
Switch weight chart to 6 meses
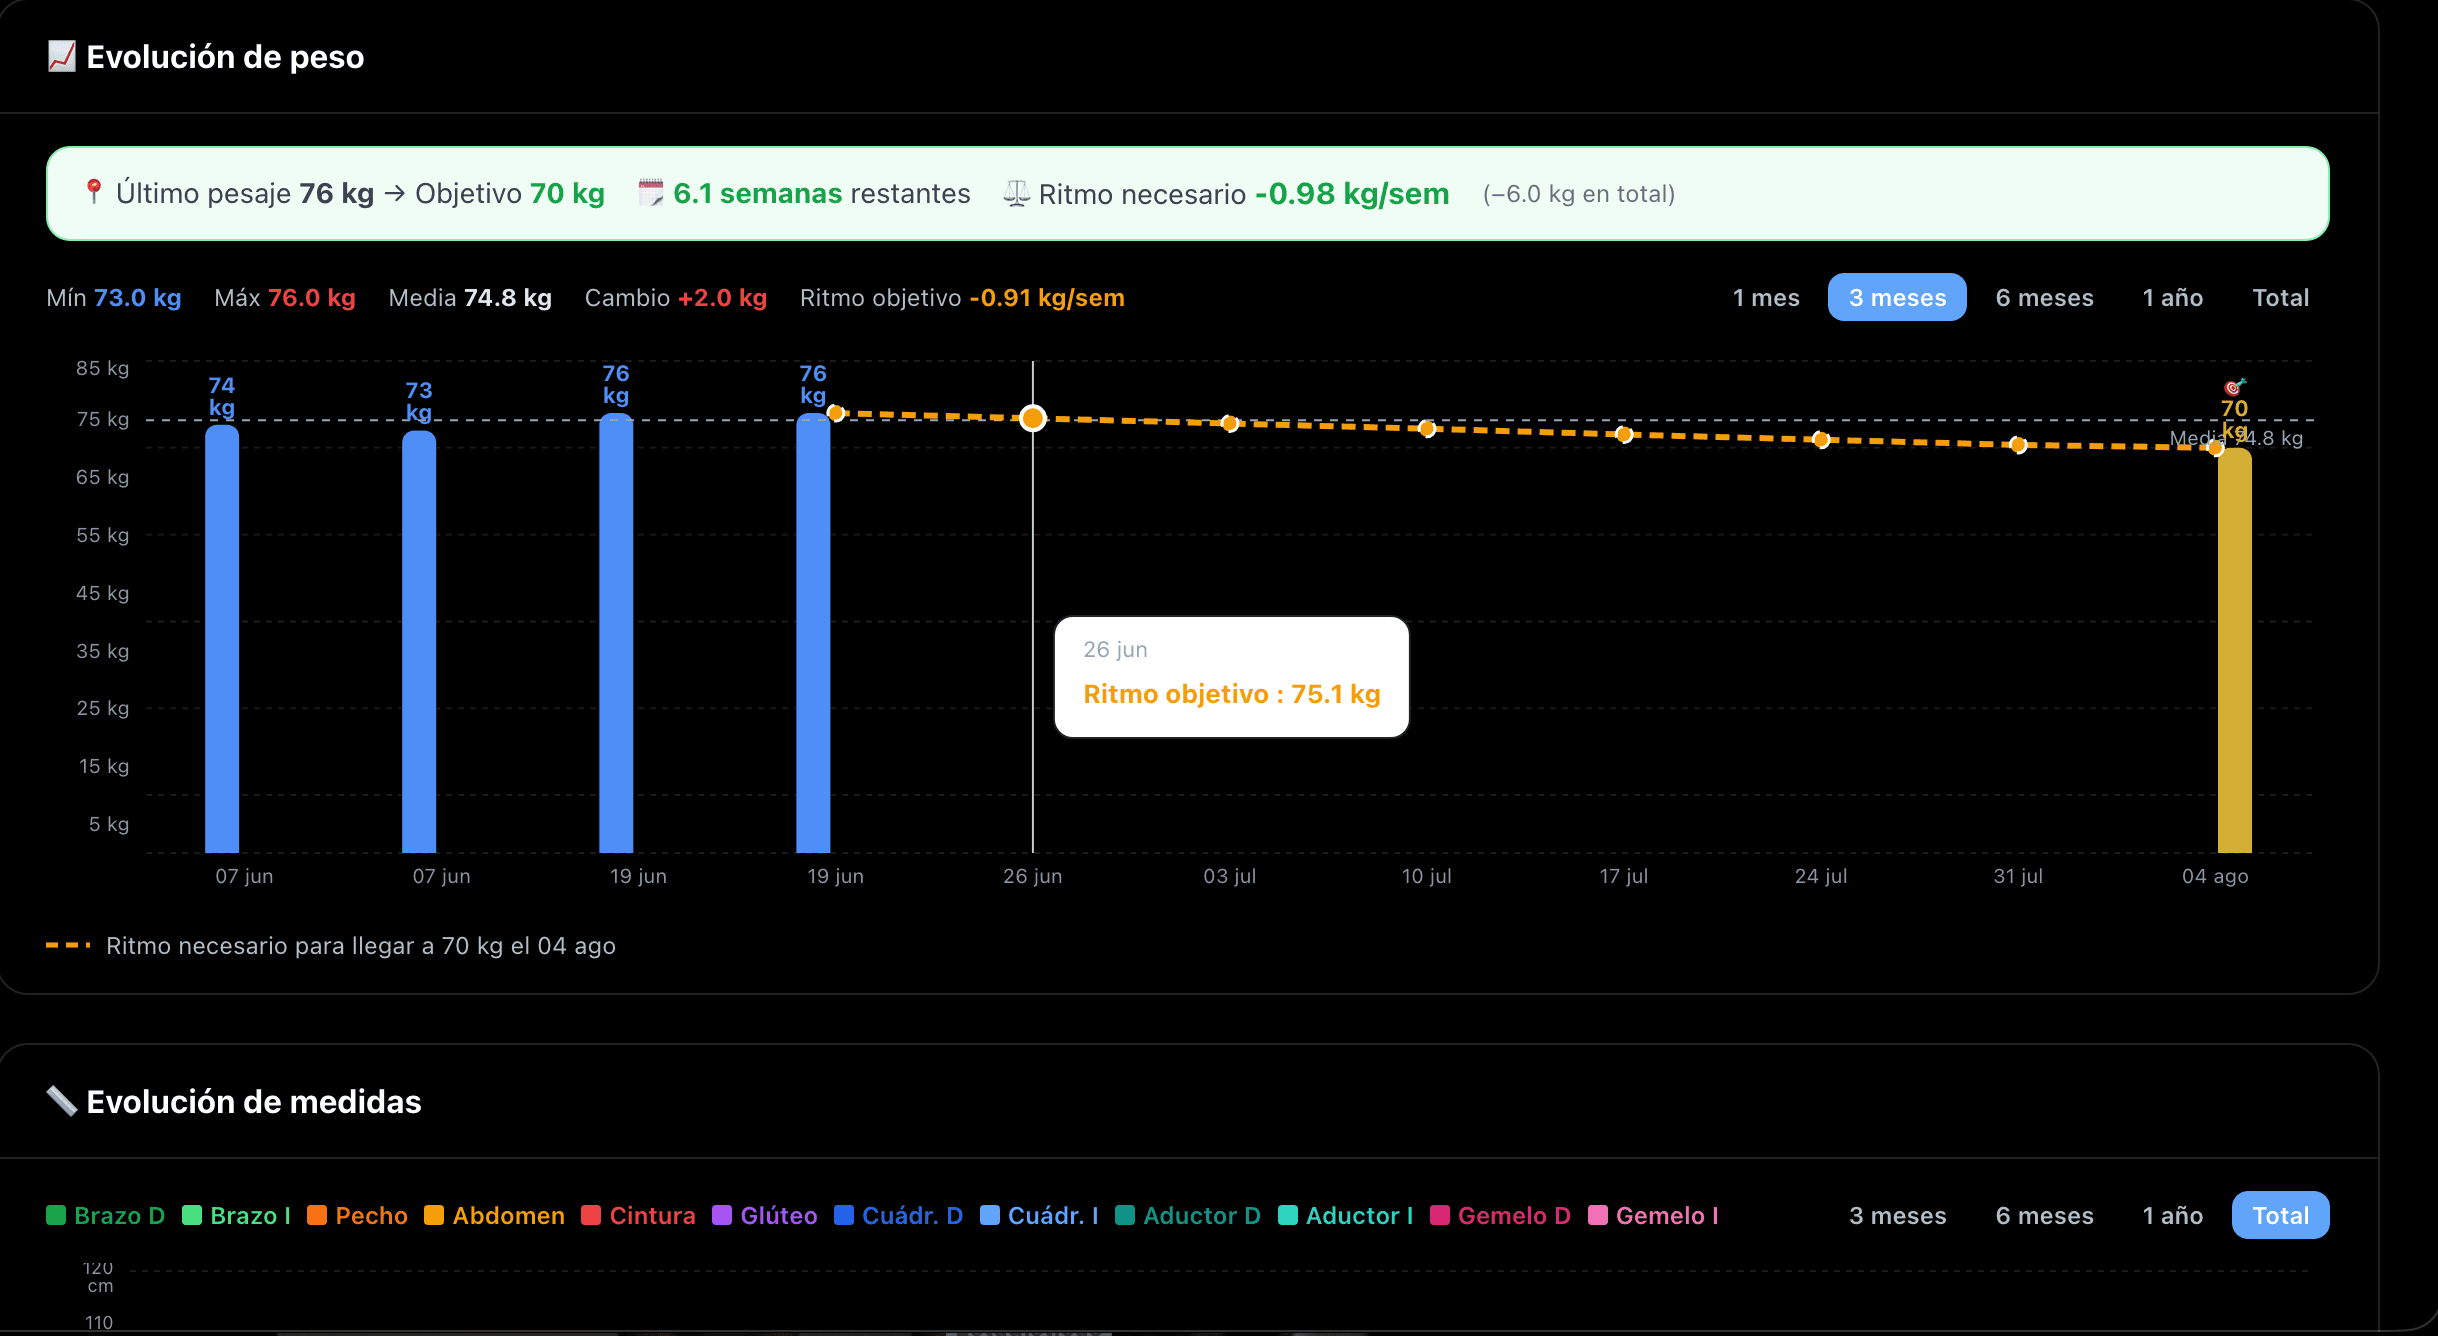2044,297
